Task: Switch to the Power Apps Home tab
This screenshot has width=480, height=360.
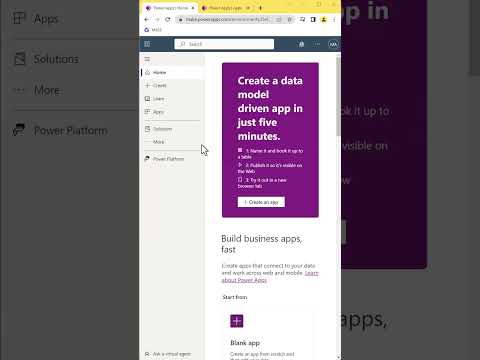Action: [x=170, y=8]
